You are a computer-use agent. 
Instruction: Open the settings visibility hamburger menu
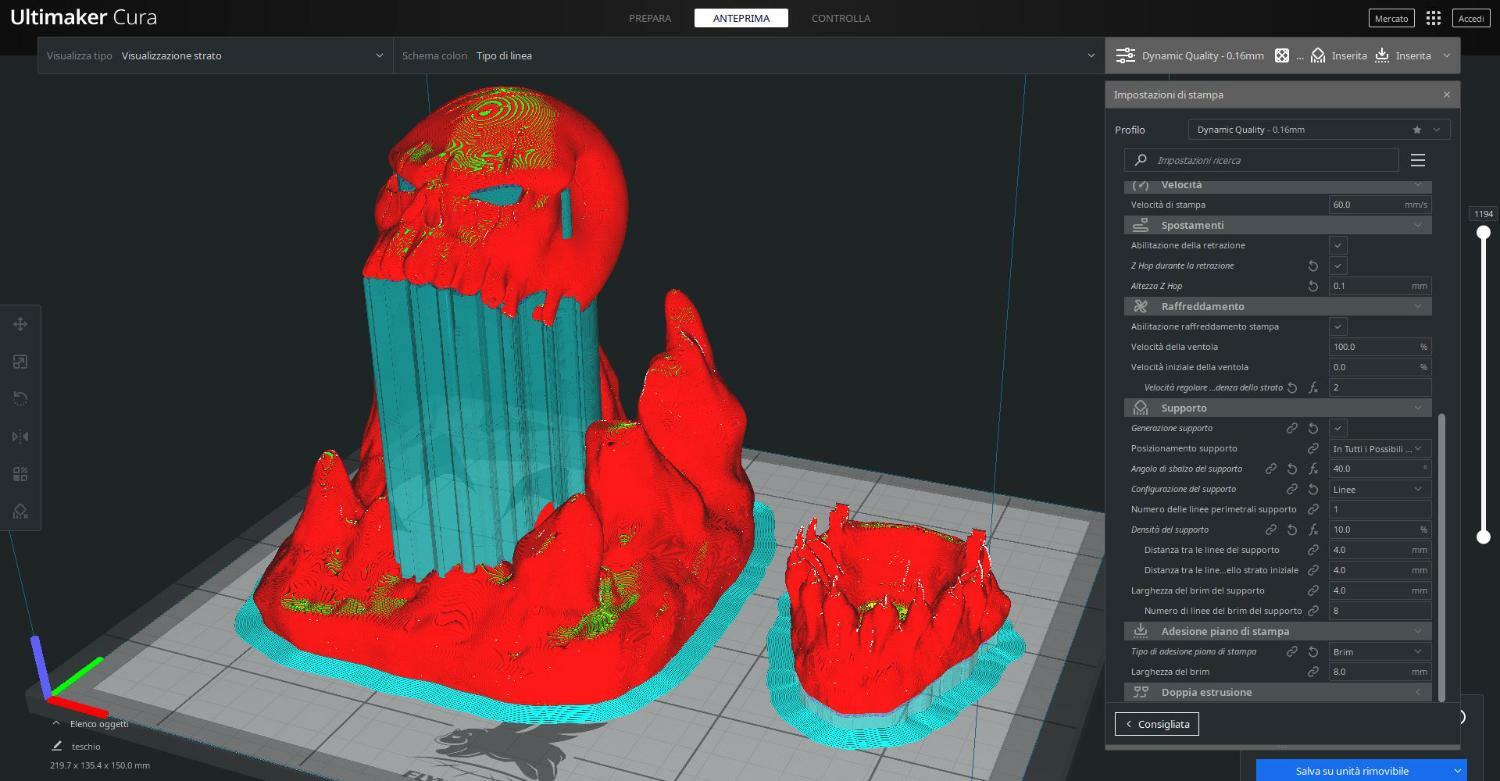coord(1417,160)
